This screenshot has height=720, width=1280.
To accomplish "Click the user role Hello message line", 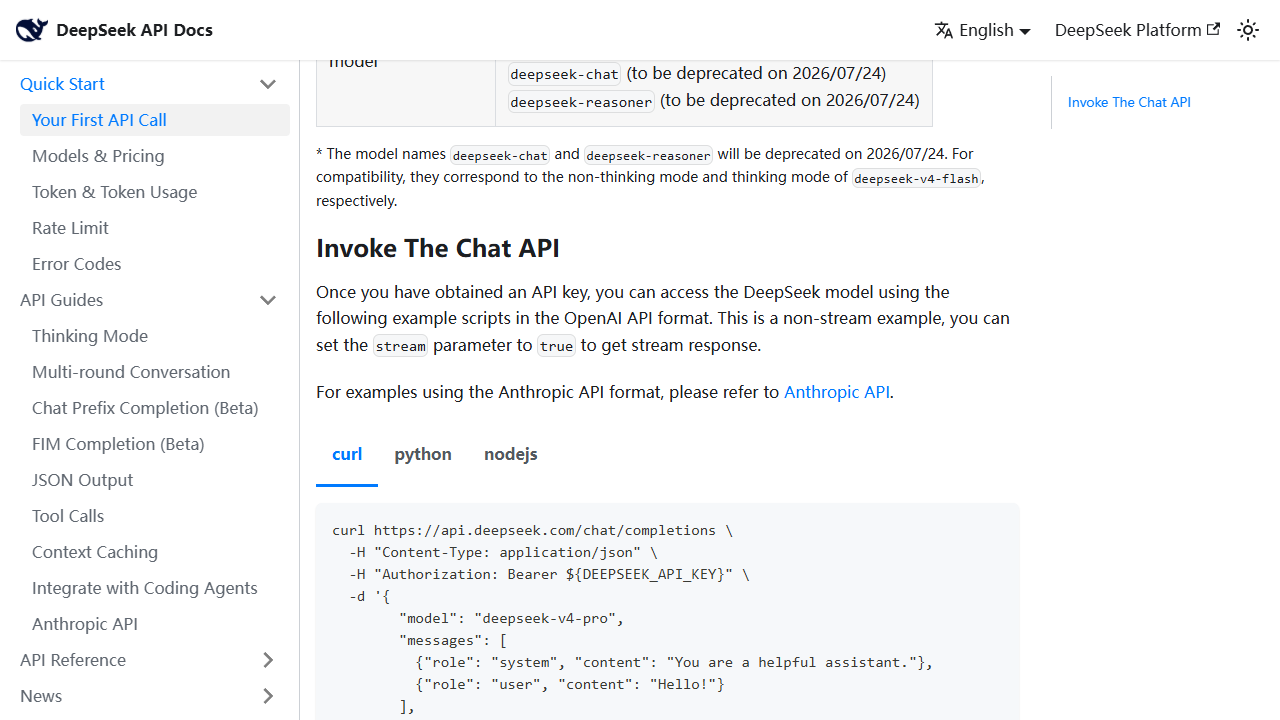I will (x=570, y=684).
